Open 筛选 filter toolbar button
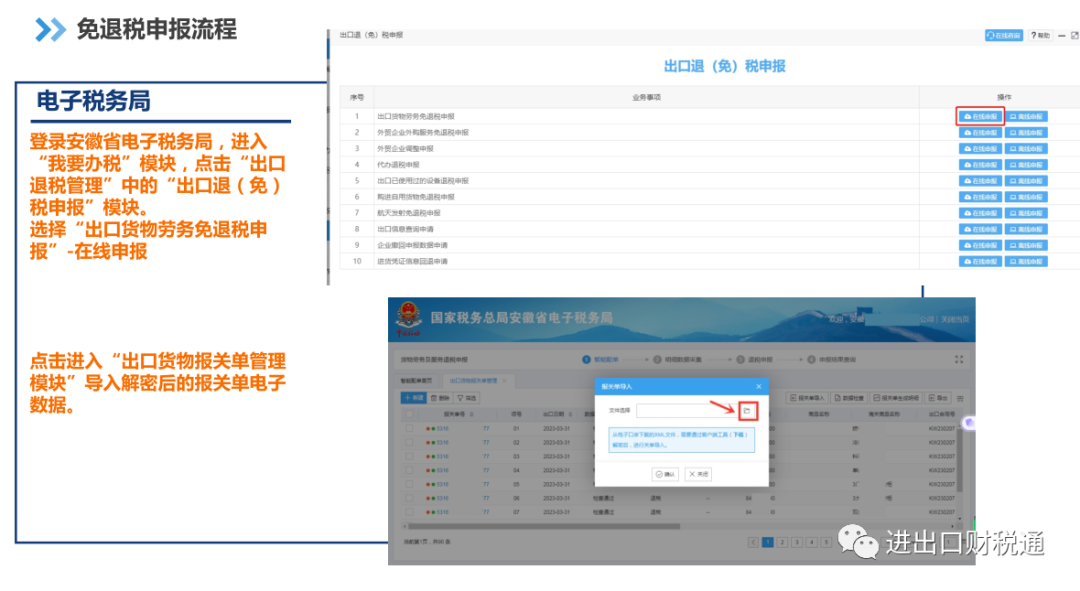 [x=466, y=397]
